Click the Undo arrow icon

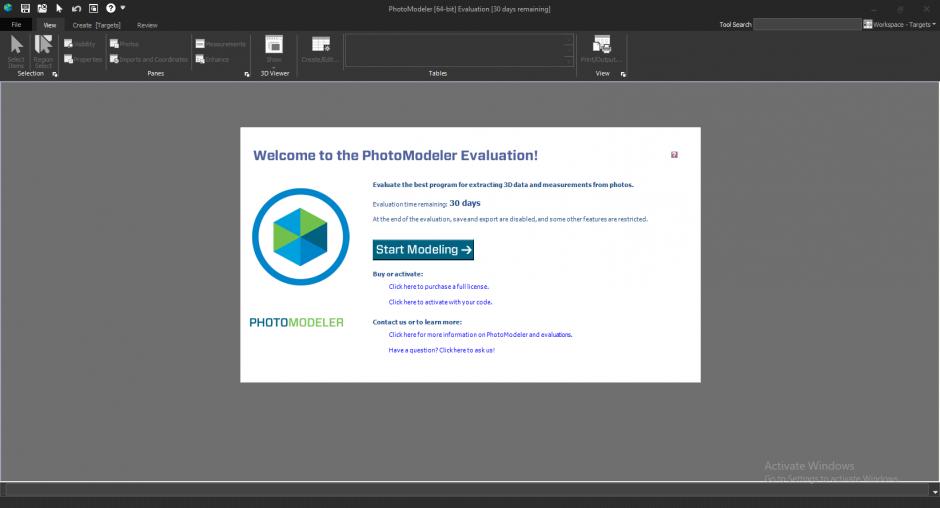[76, 8]
